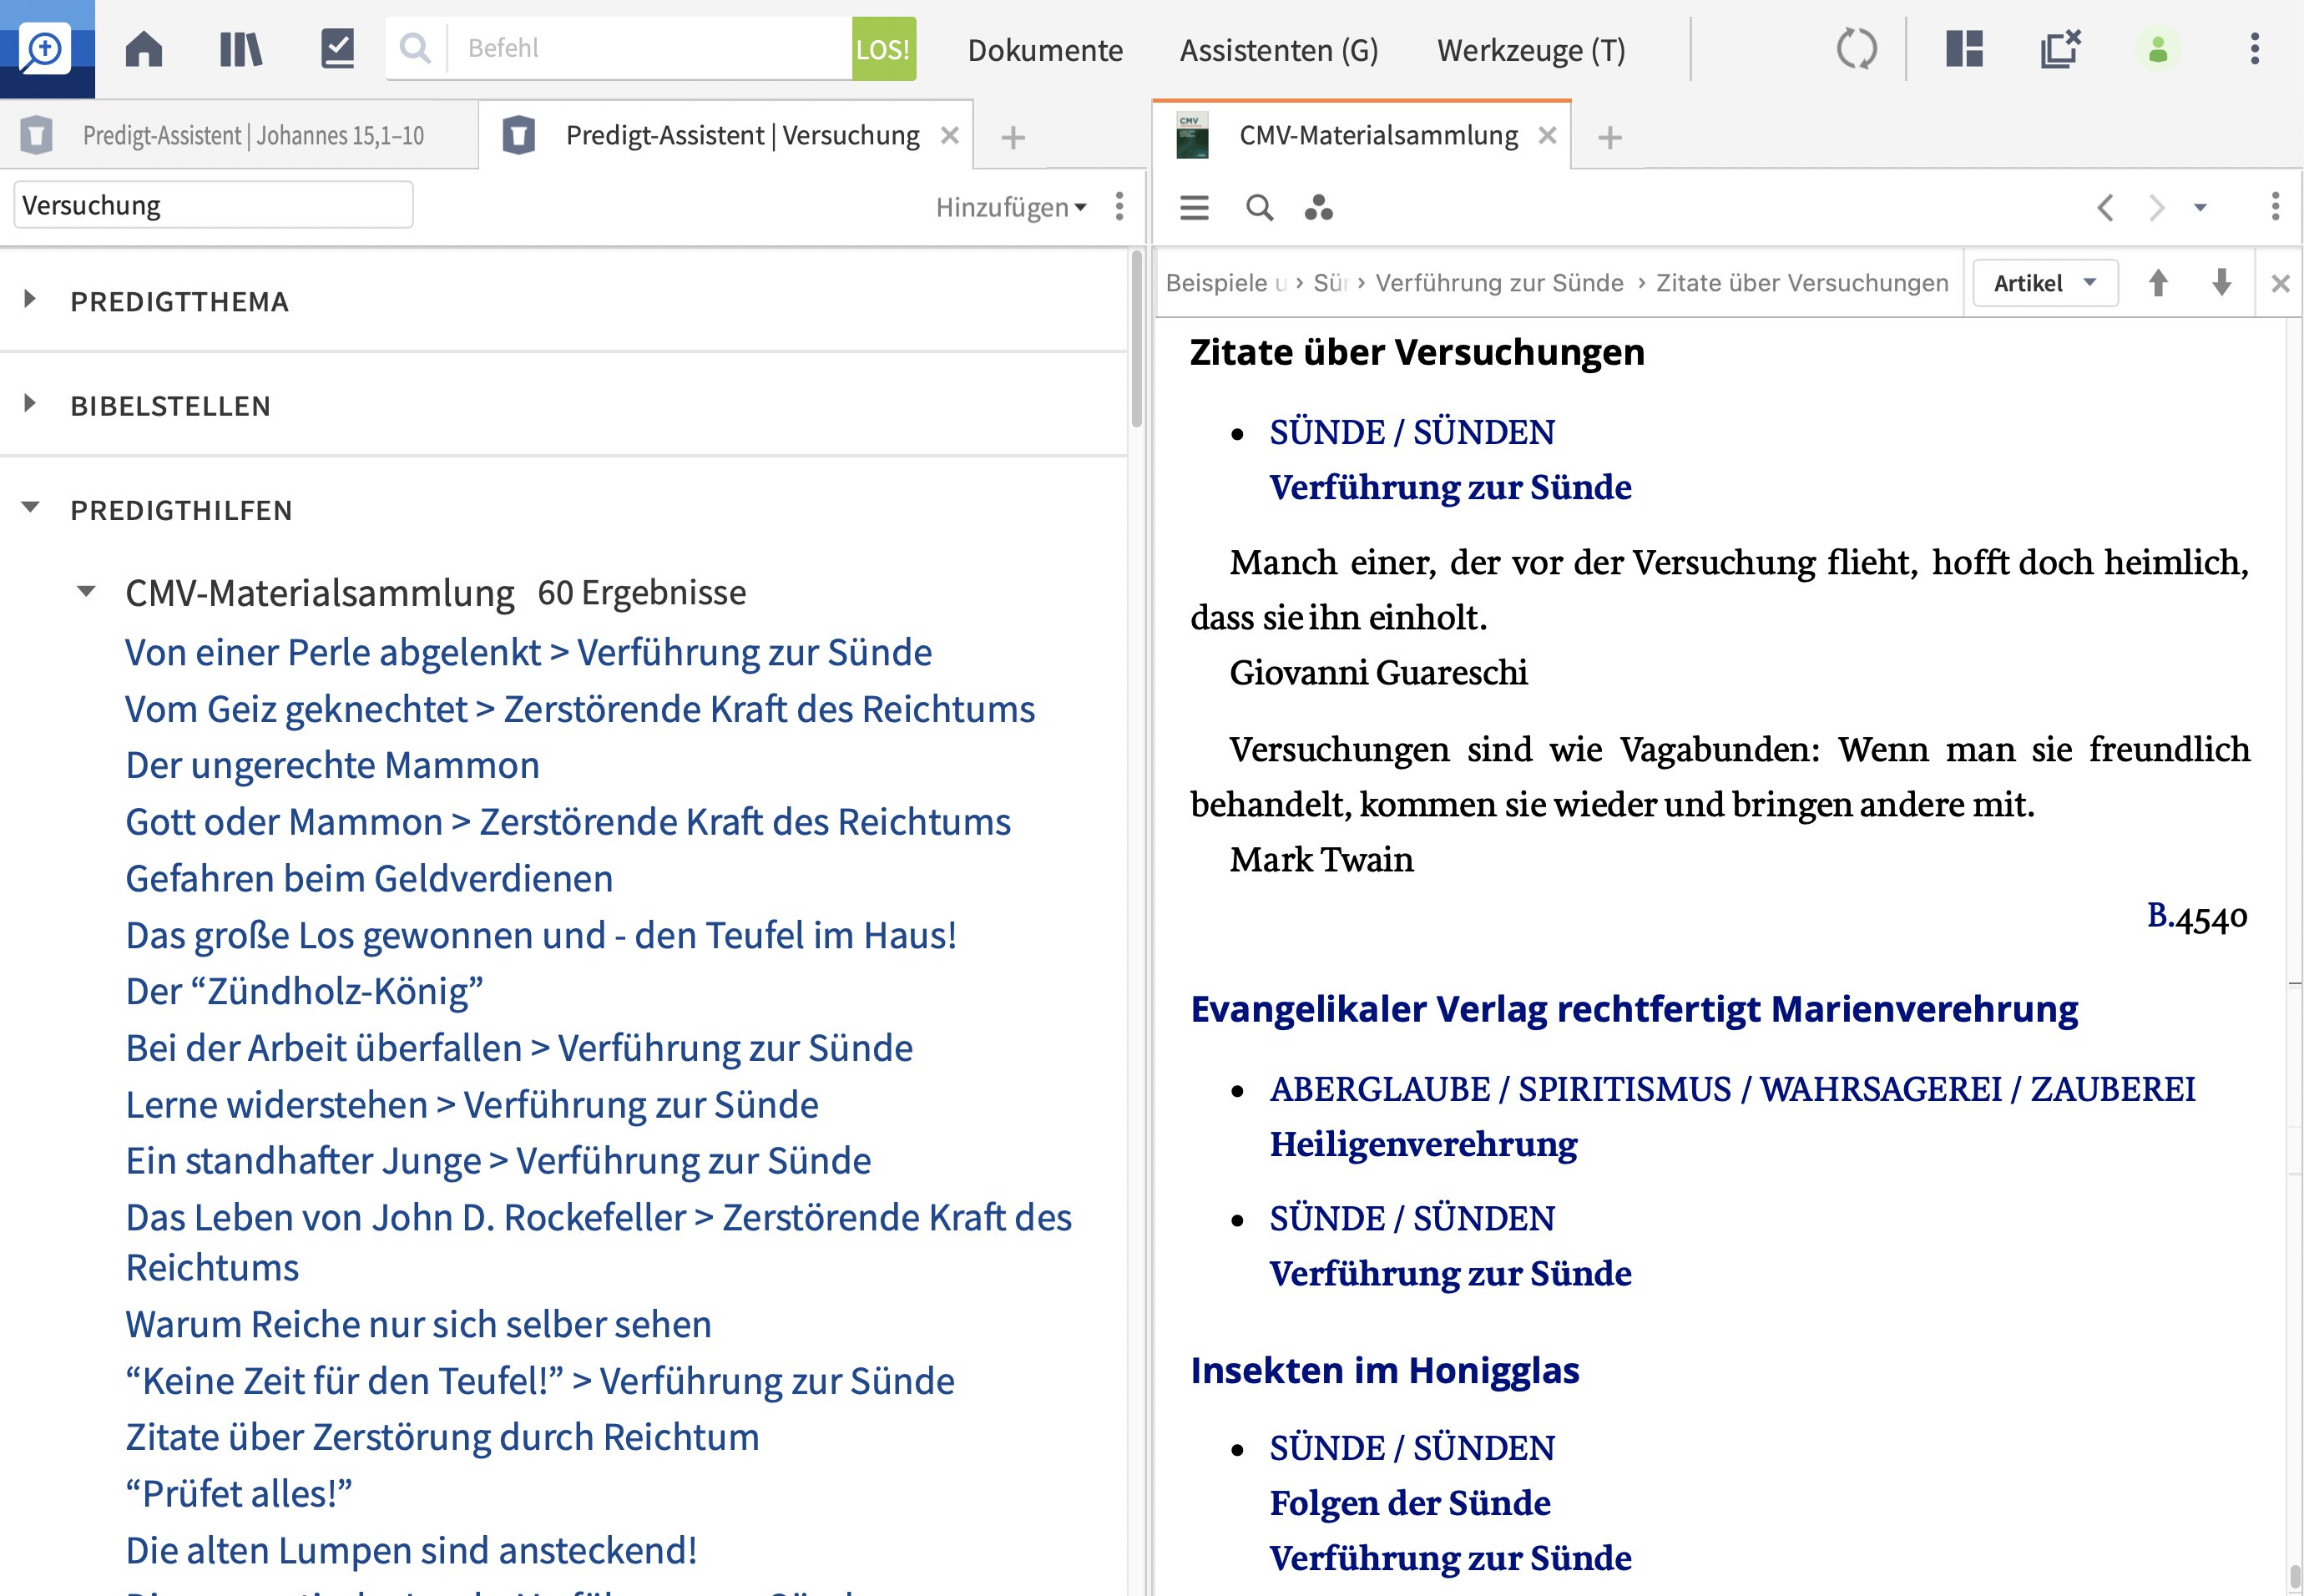
Task: Close the locator bar with X
Action: coord(2280,284)
